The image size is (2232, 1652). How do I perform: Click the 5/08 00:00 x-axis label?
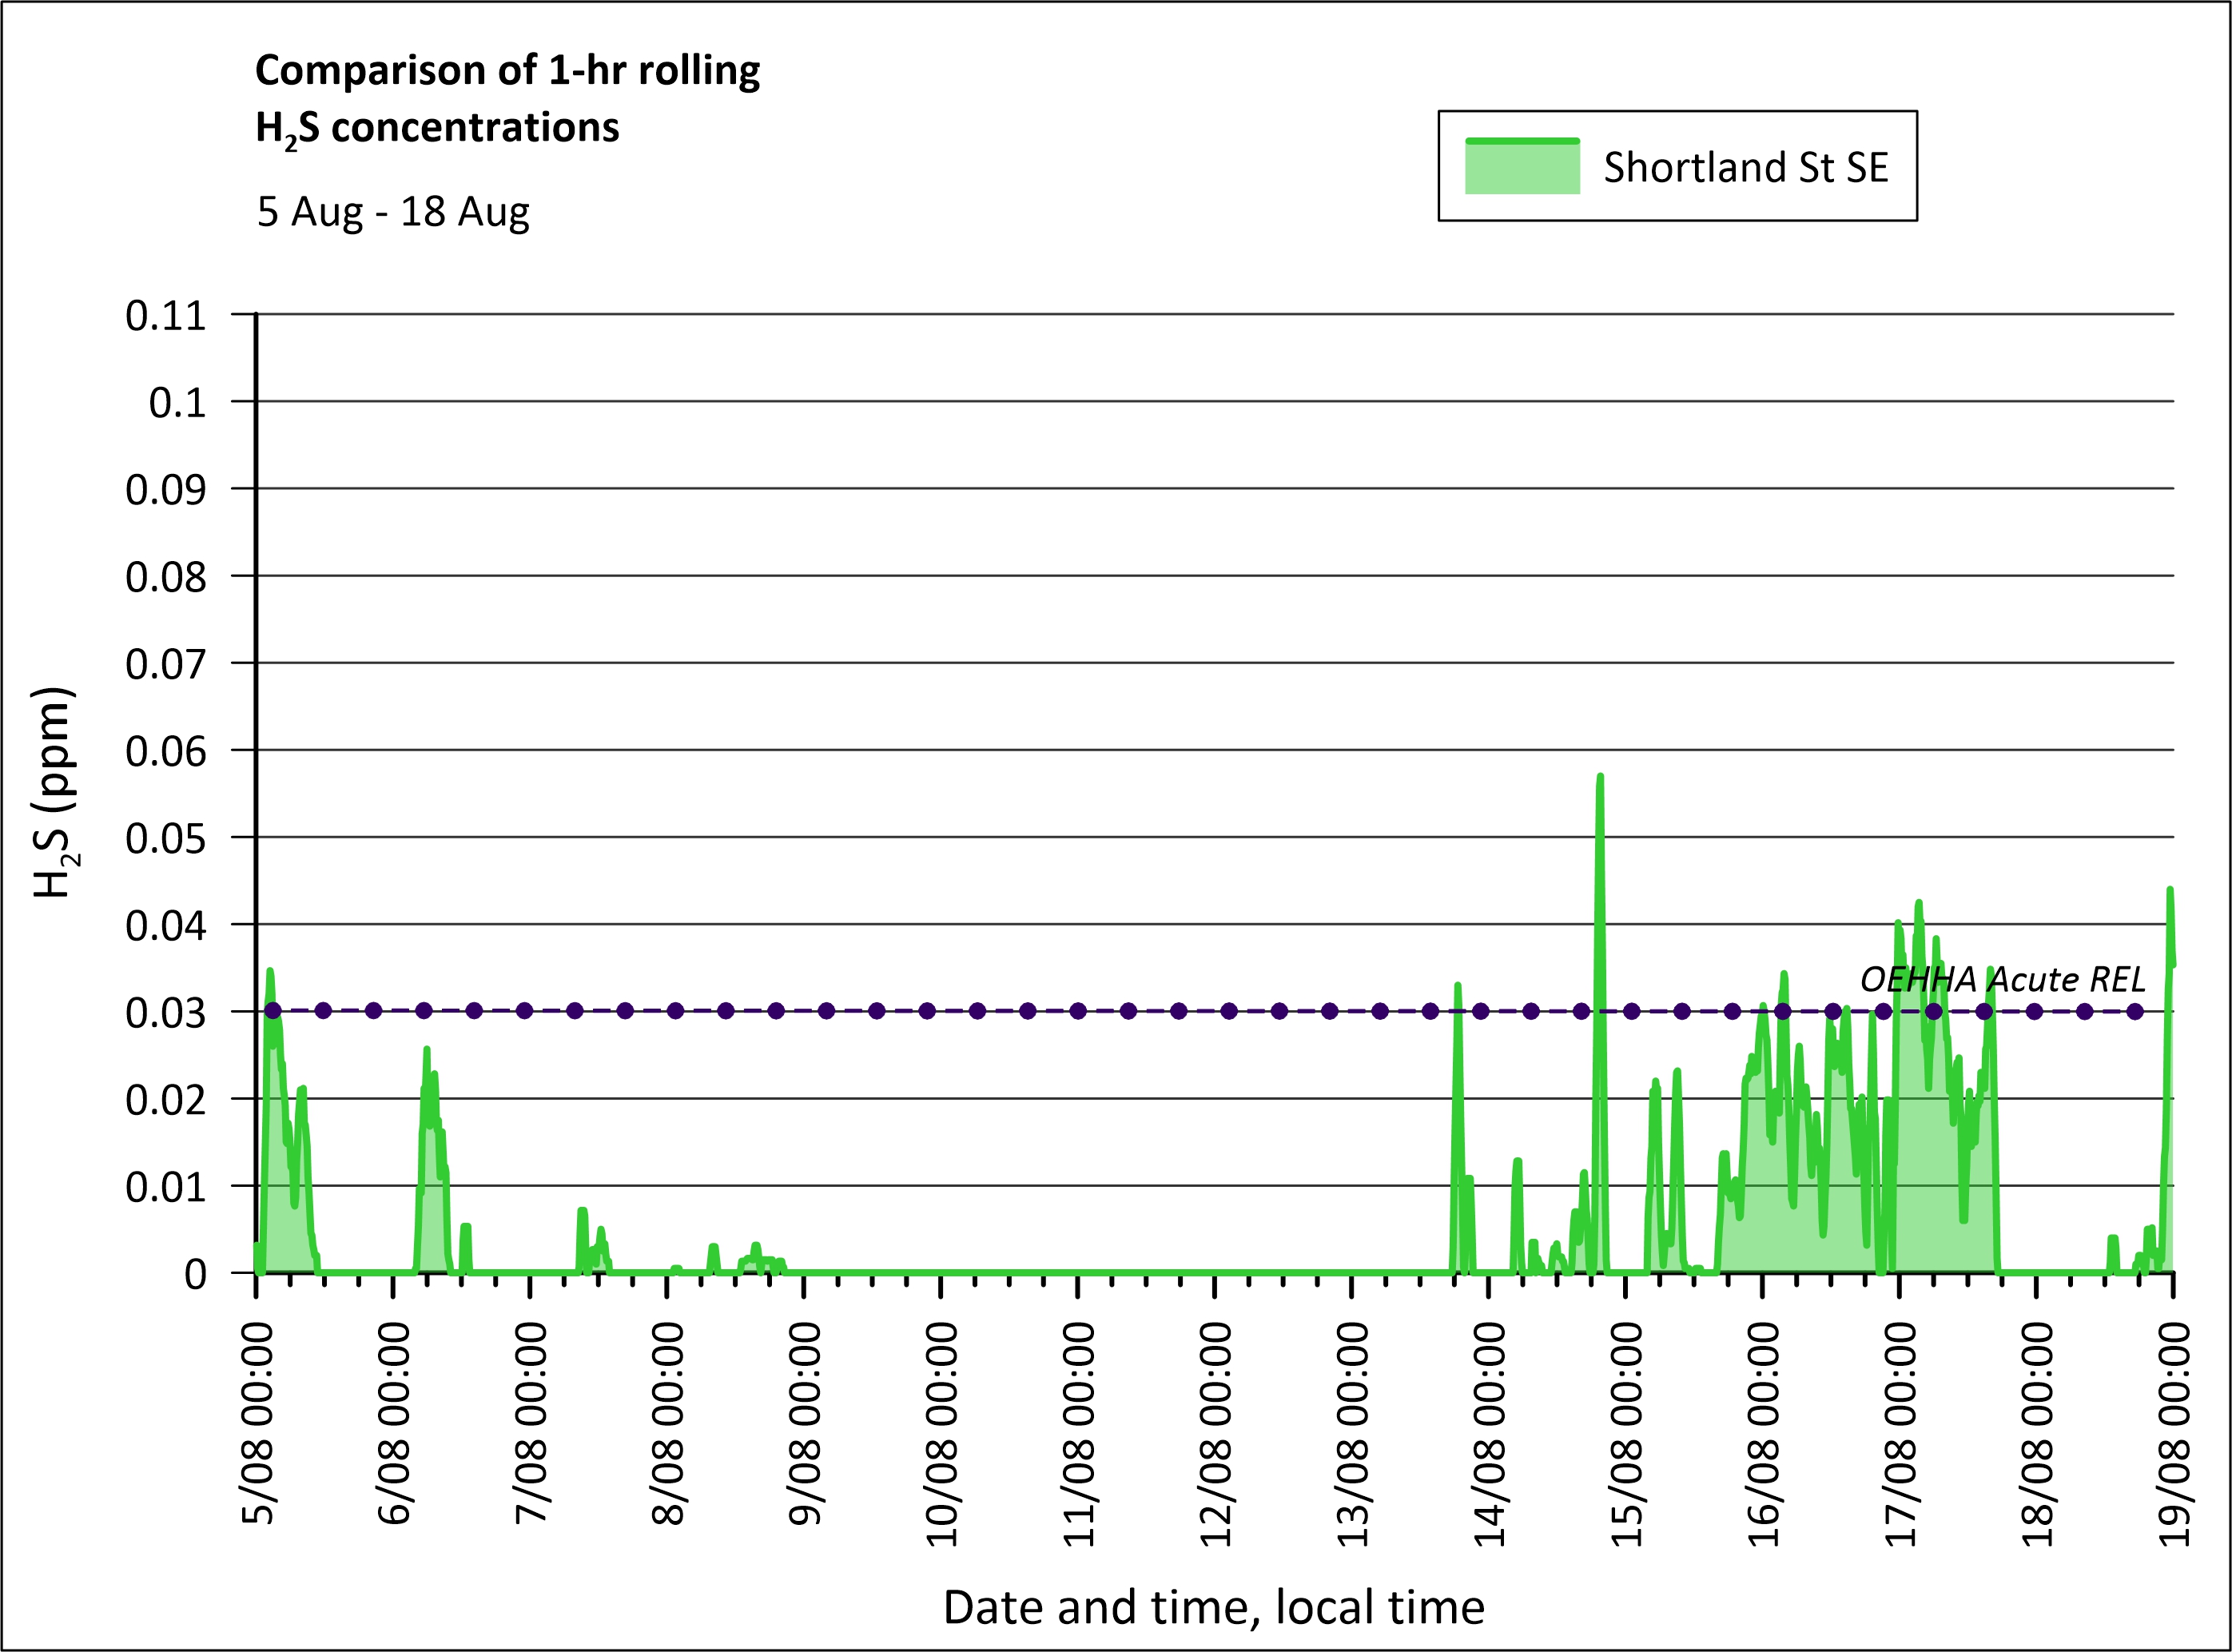point(258,1424)
